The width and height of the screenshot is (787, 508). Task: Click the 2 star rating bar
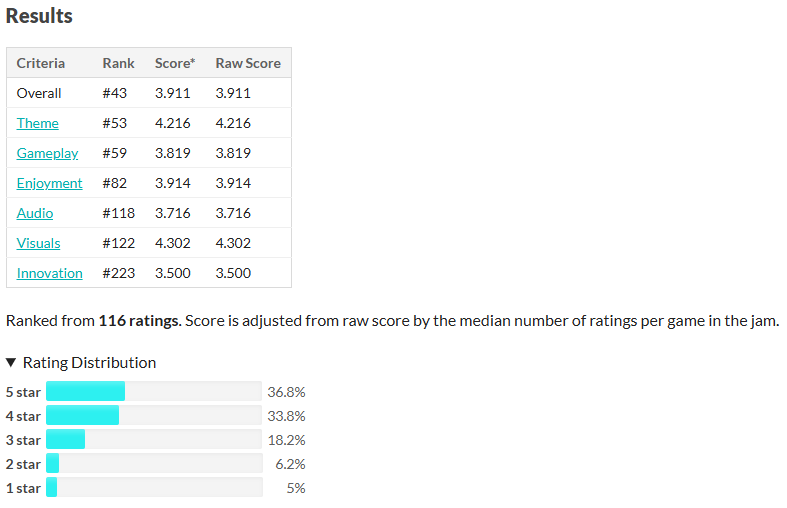[154, 463]
